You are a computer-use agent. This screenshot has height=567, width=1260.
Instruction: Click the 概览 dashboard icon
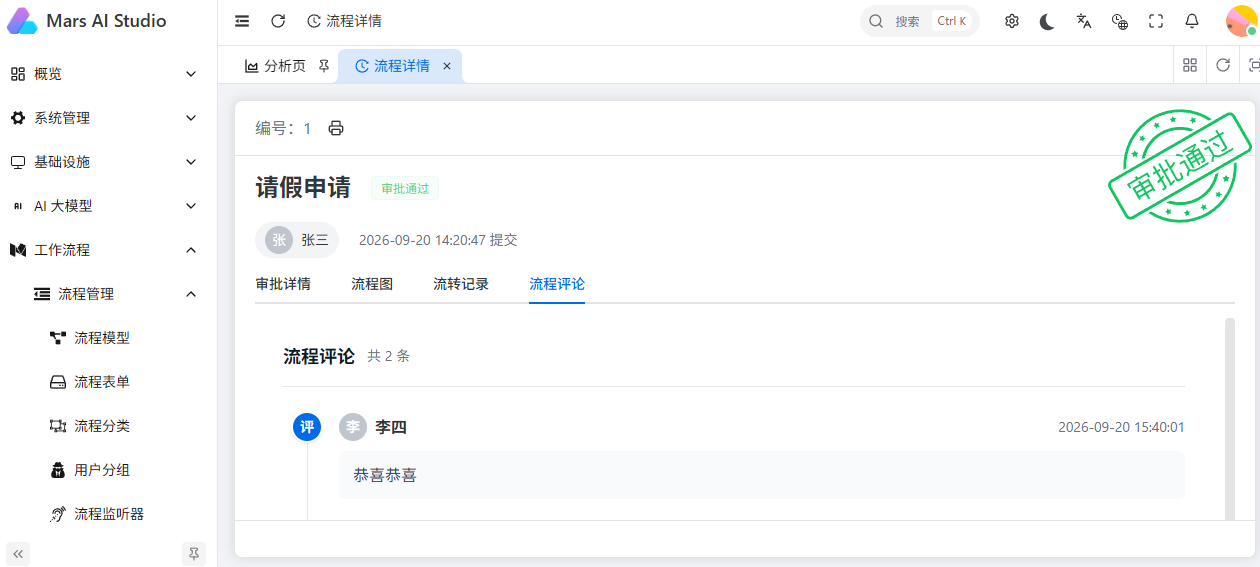click(x=18, y=74)
